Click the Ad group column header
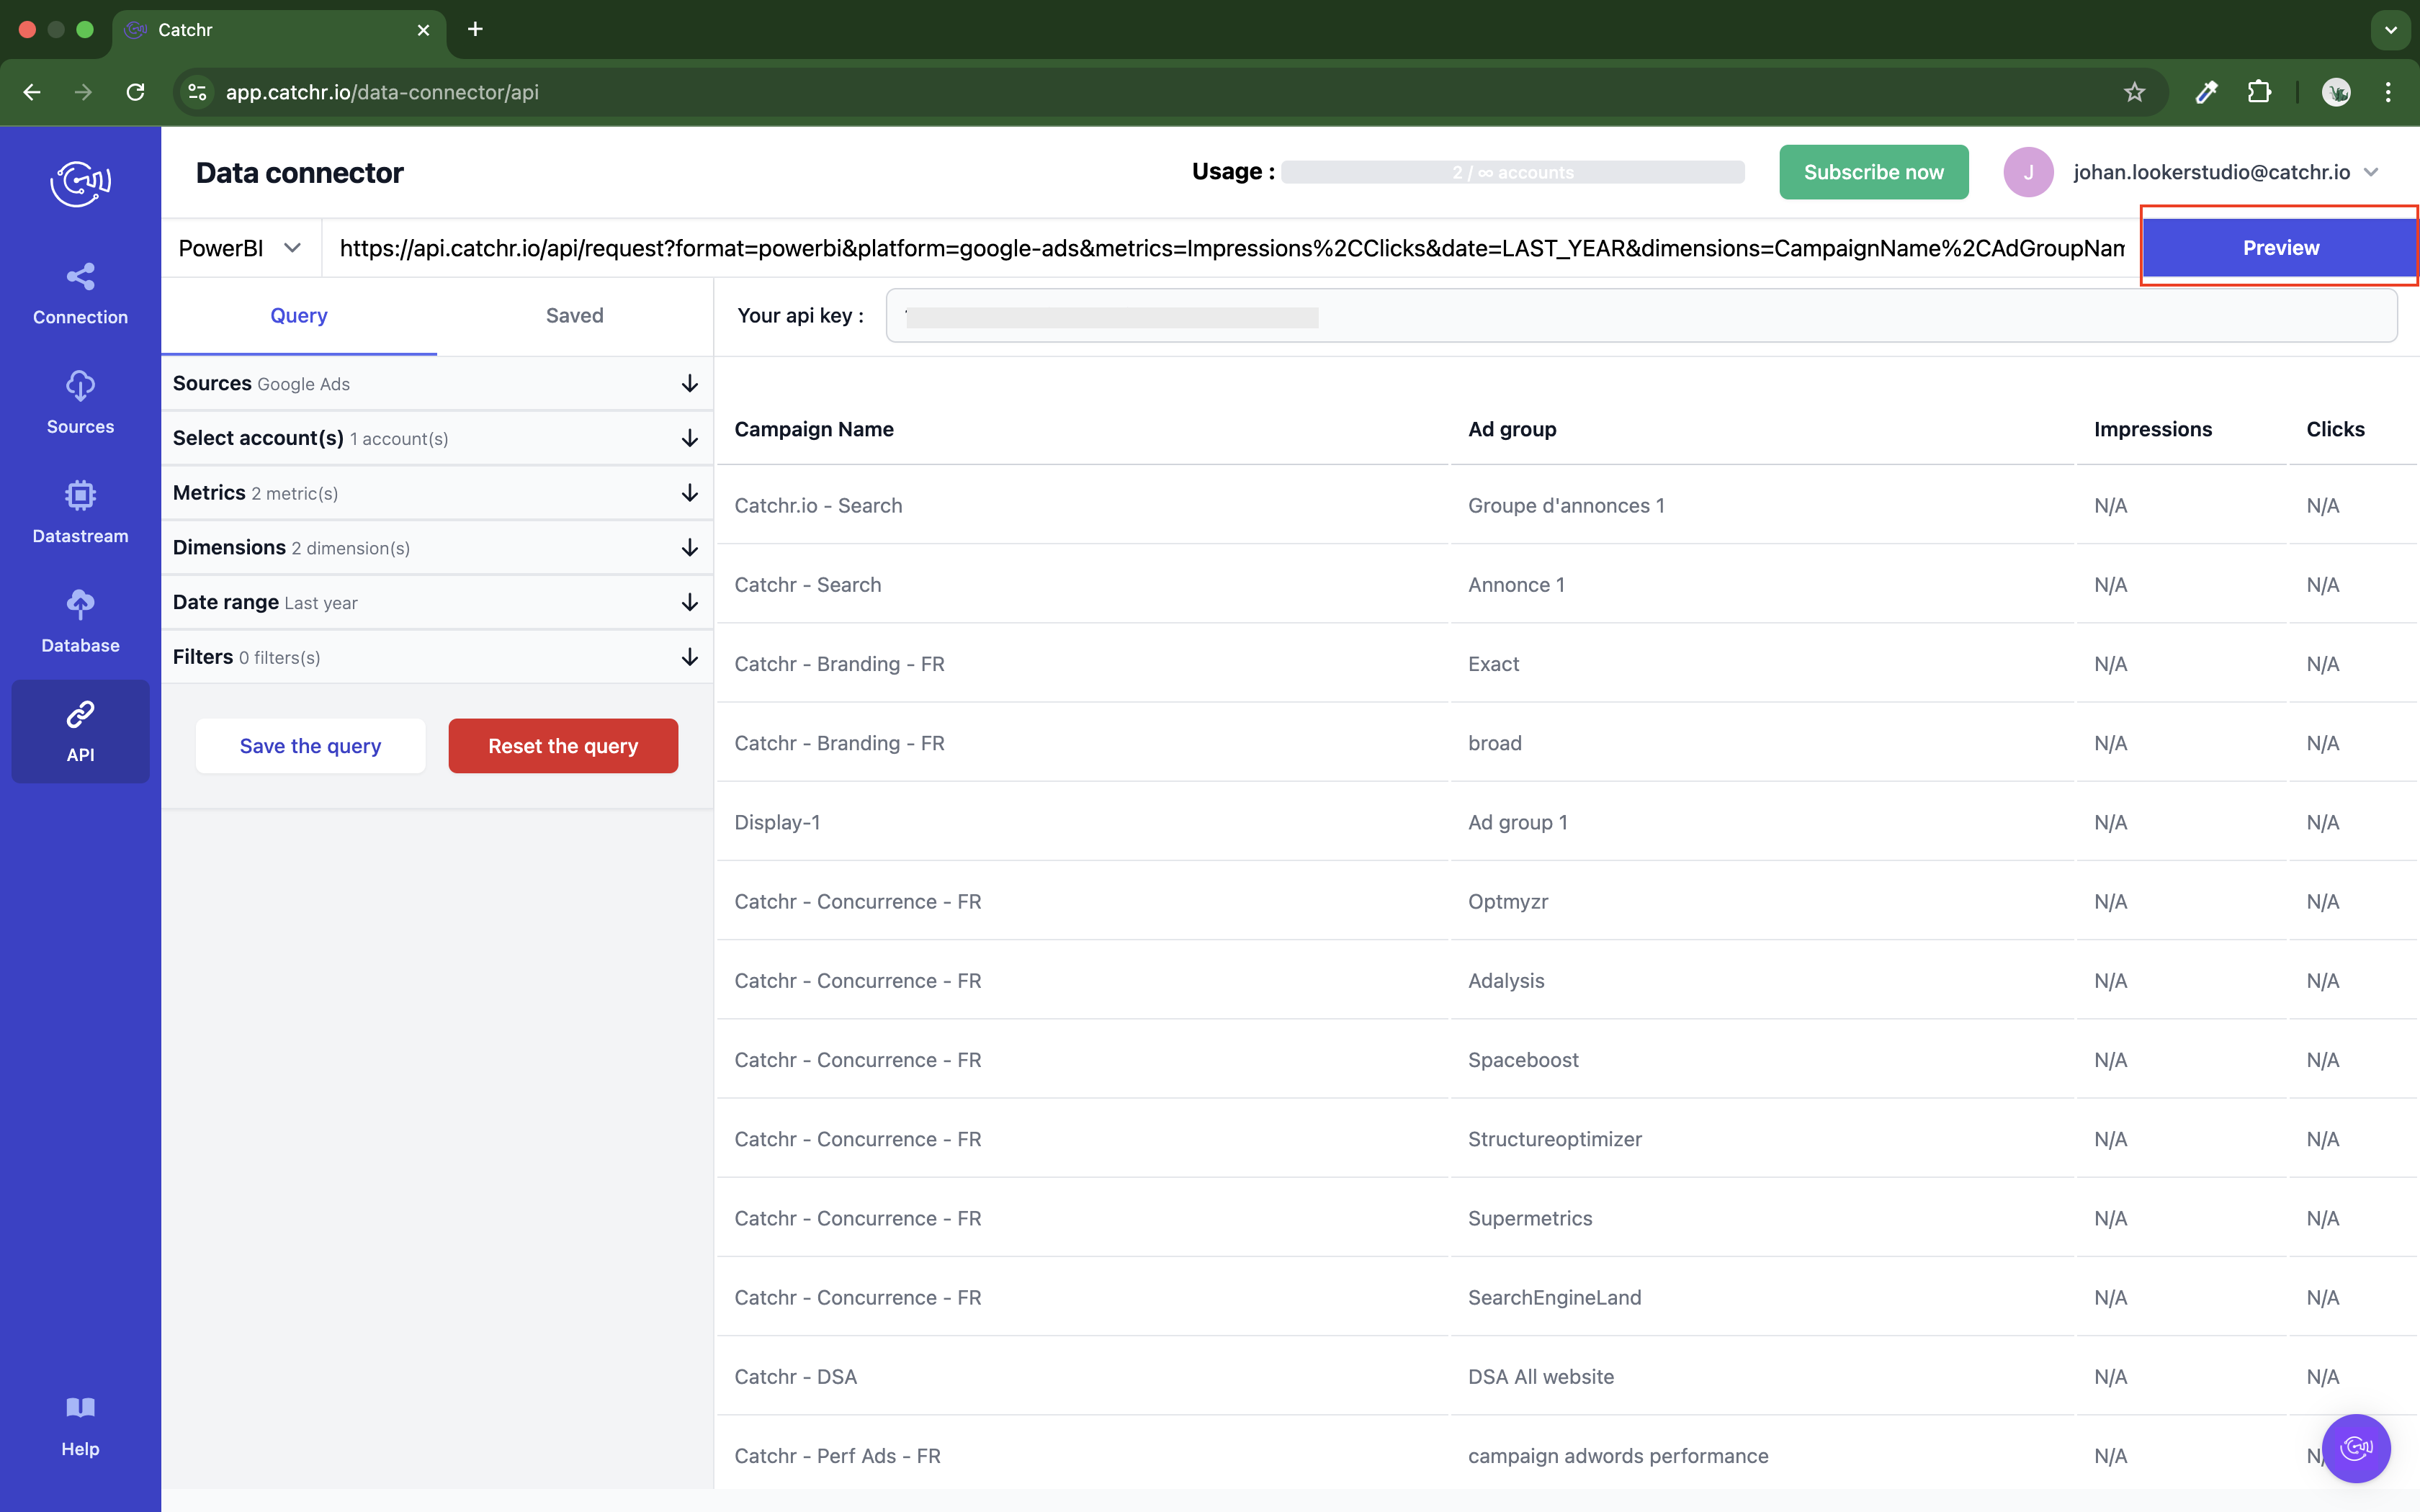 pyautogui.click(x=1512, y=429)
